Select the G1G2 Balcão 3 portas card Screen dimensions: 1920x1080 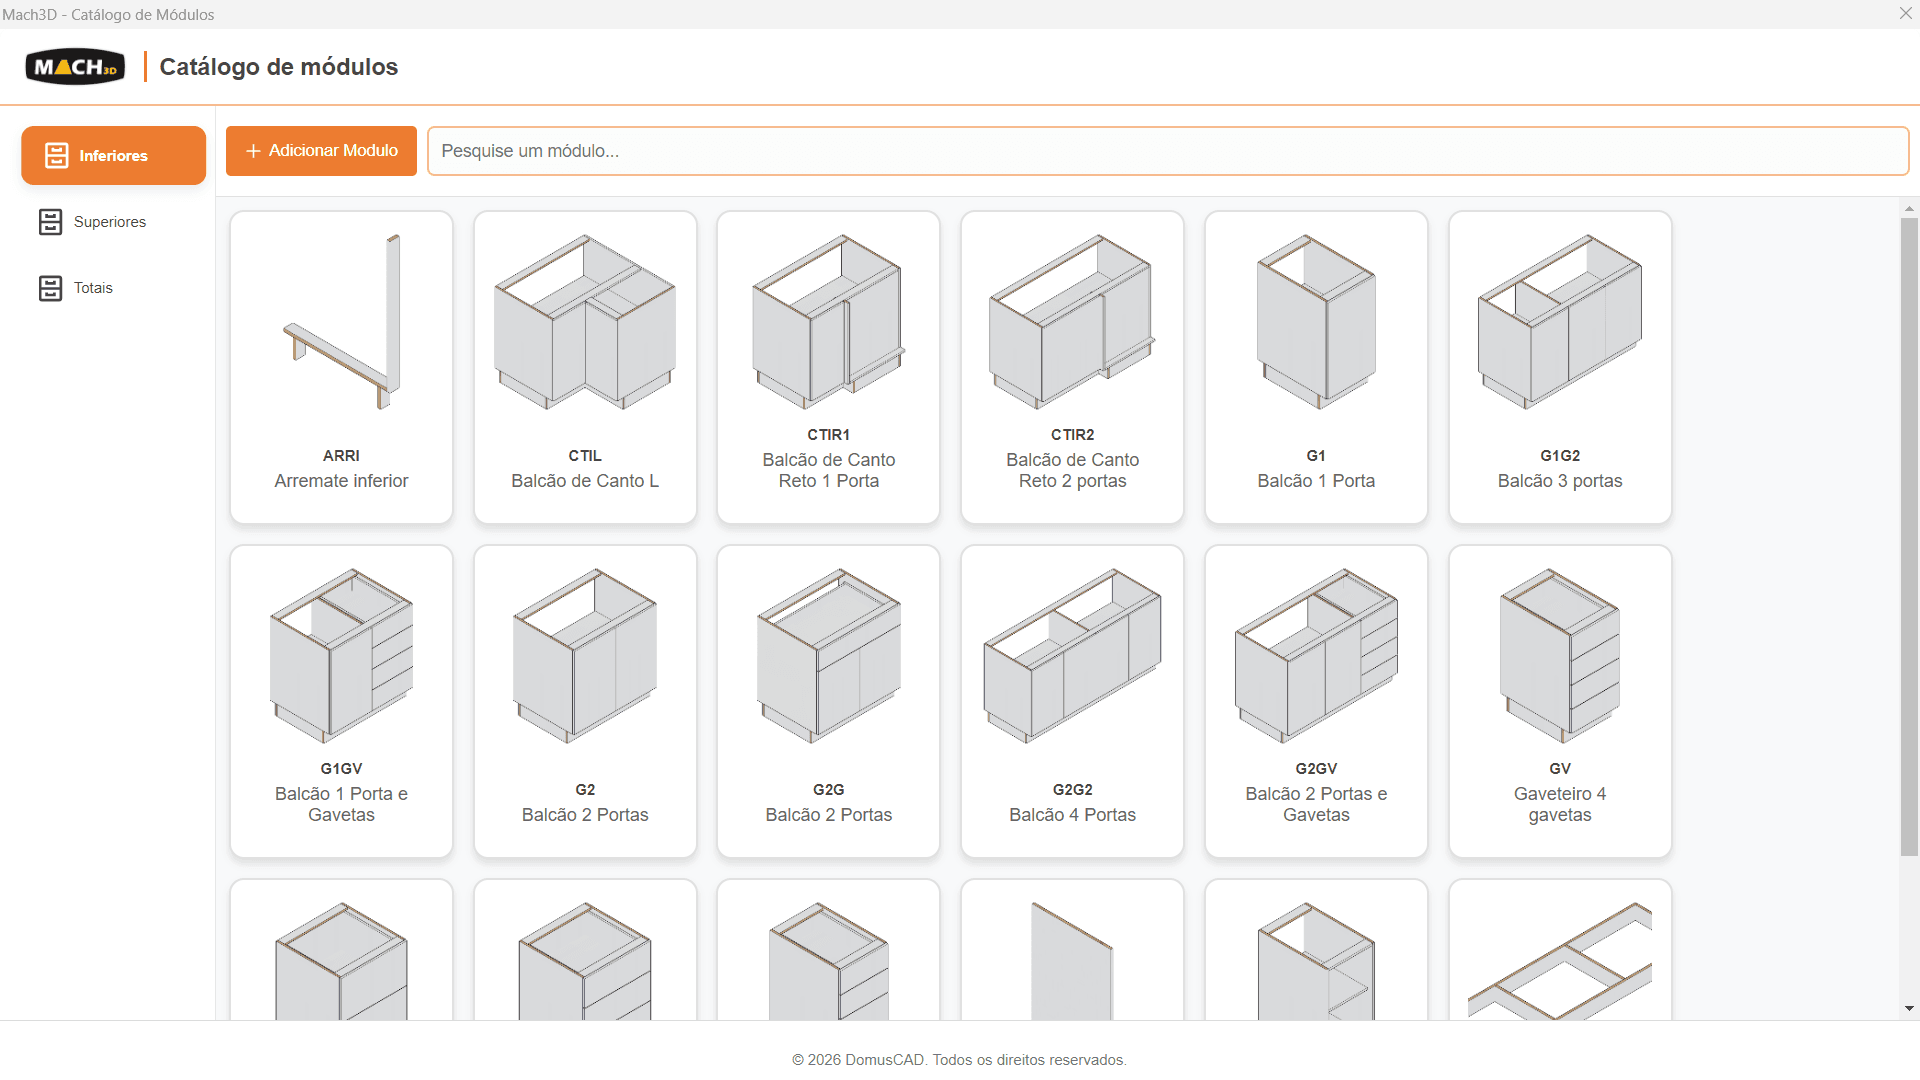pyautogui.click(x=1560, y=367)
